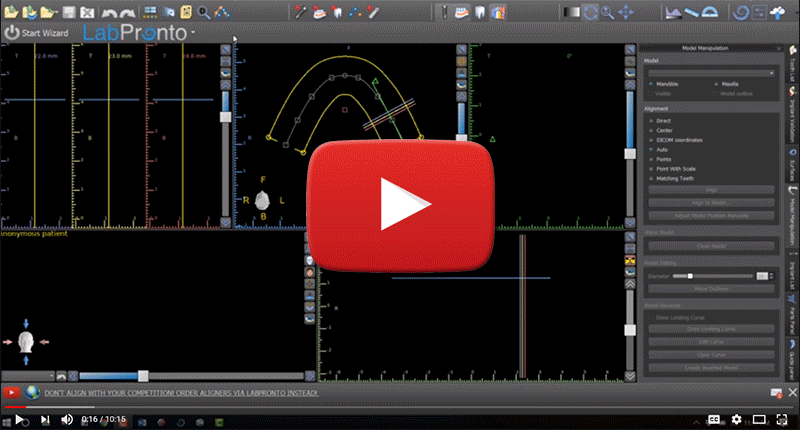Select the ruler distance measurement tool
800x430 pixels.
(691, 12)
